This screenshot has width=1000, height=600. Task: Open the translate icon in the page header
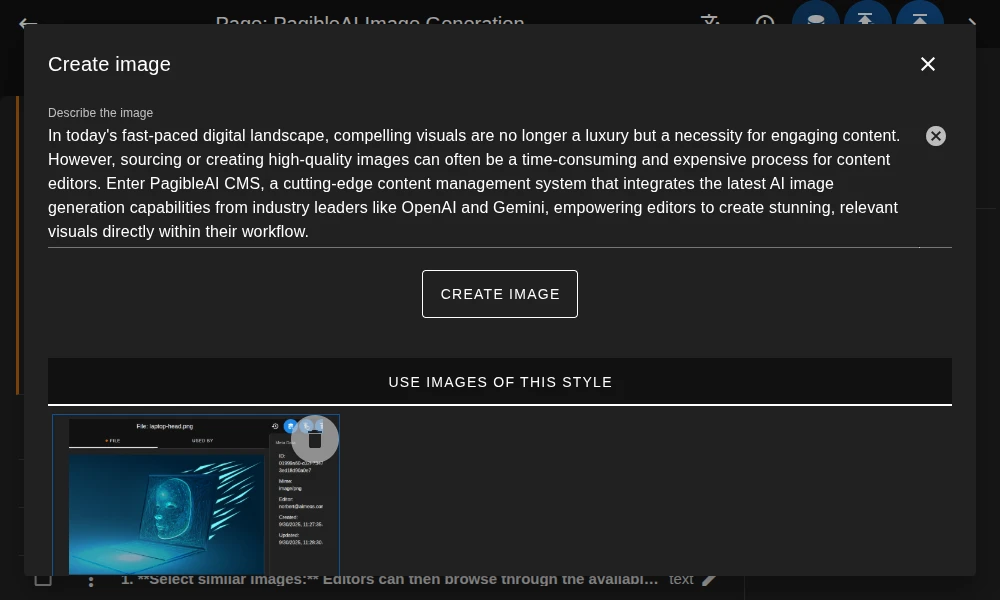[710, 21]
